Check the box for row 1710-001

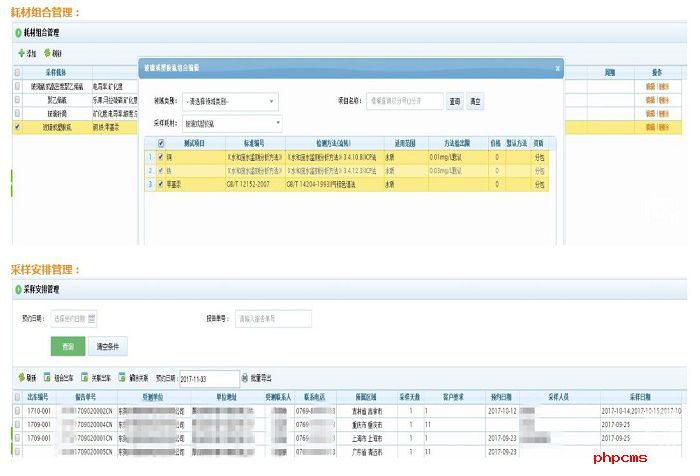17,411
